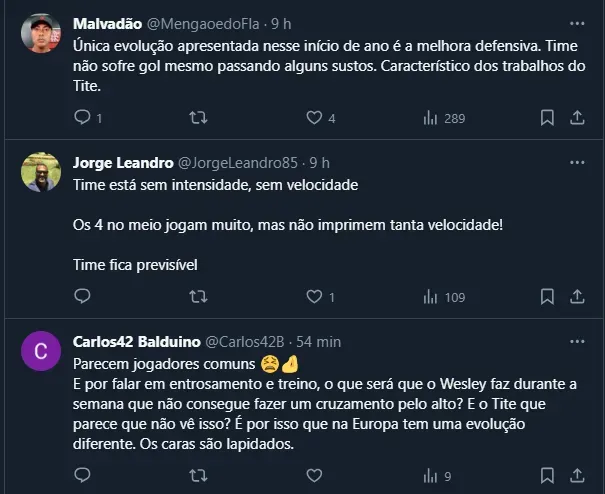605x494 pixels.
Task: Reply to Malvadão's tweet
Action: point(83,118)
